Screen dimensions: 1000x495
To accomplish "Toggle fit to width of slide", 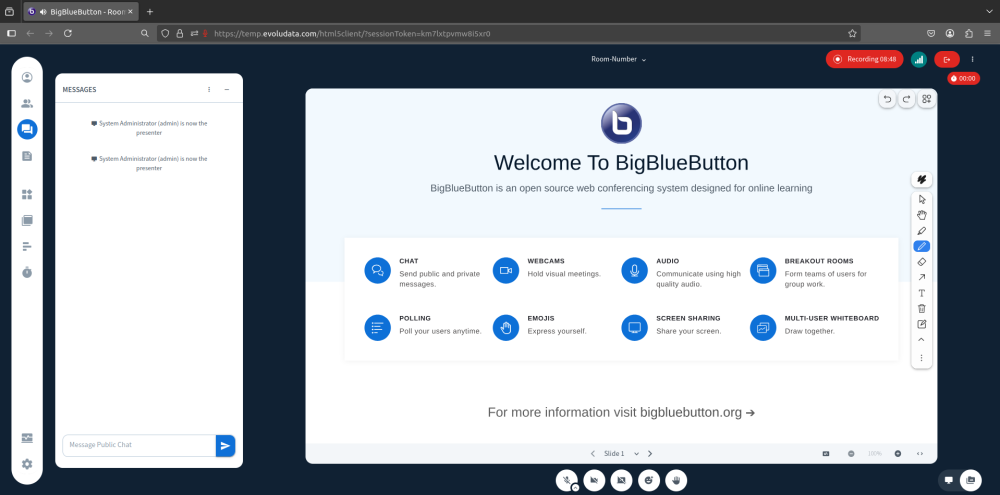I will 920,454.
